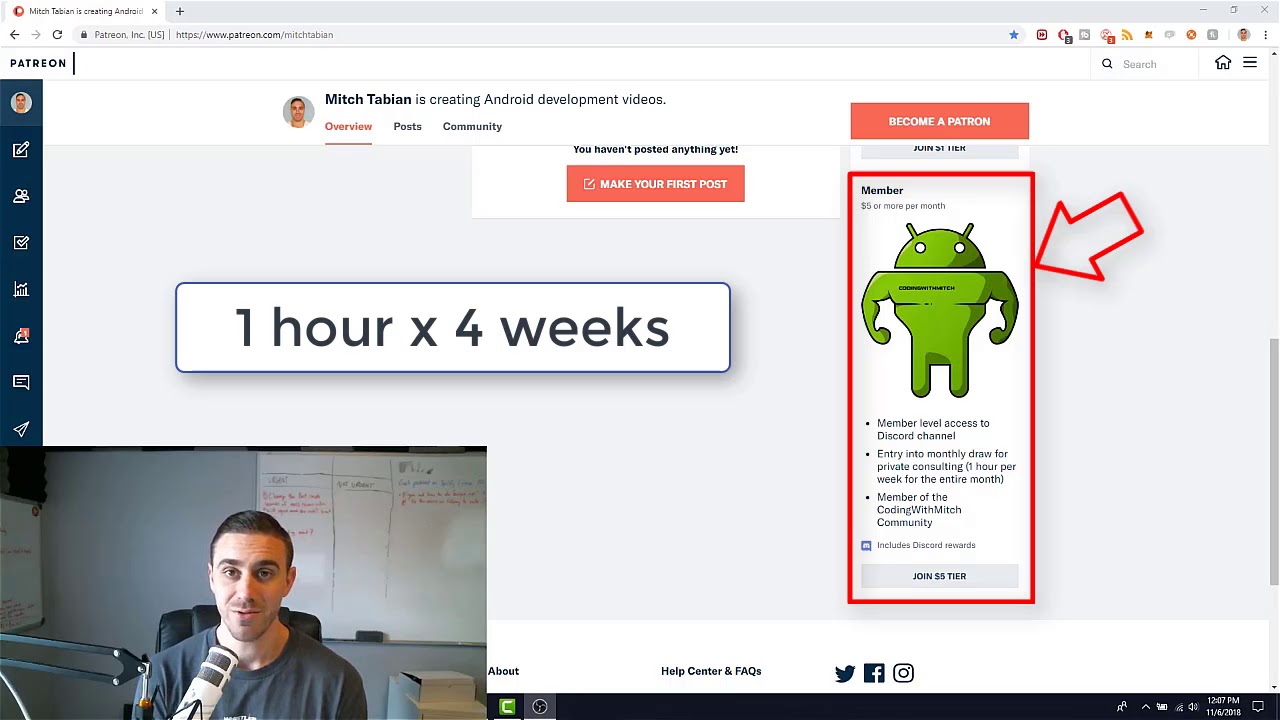The image size is (1280, 720).
Task: Click the Chrome profile avatar
Action: pos(1244,35)
